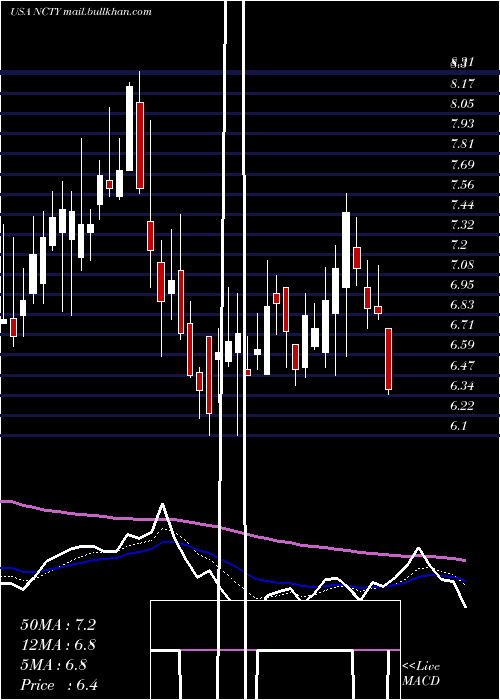
Task: Click the last red candlestick on the right
Action: click(389, 359)
